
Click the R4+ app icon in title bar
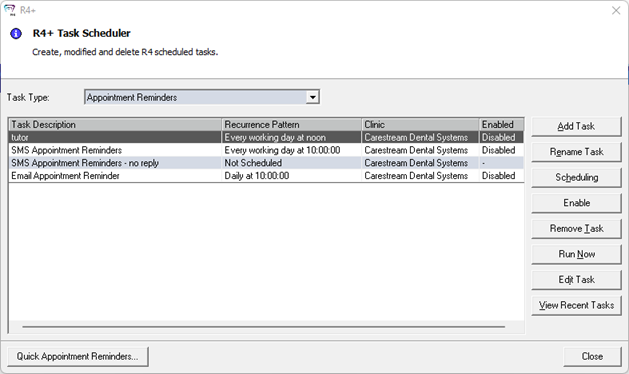click(x=10, y=10)
